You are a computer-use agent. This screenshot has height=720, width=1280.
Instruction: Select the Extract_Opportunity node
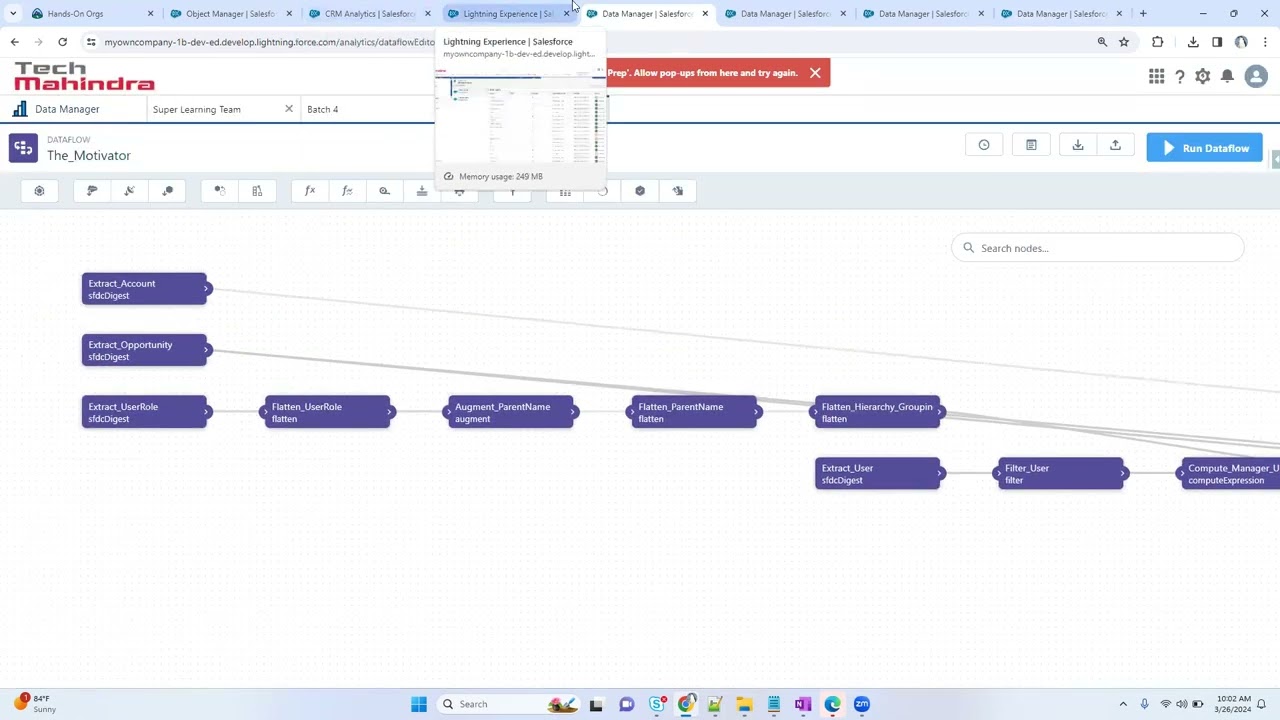[x=146, y=350]
